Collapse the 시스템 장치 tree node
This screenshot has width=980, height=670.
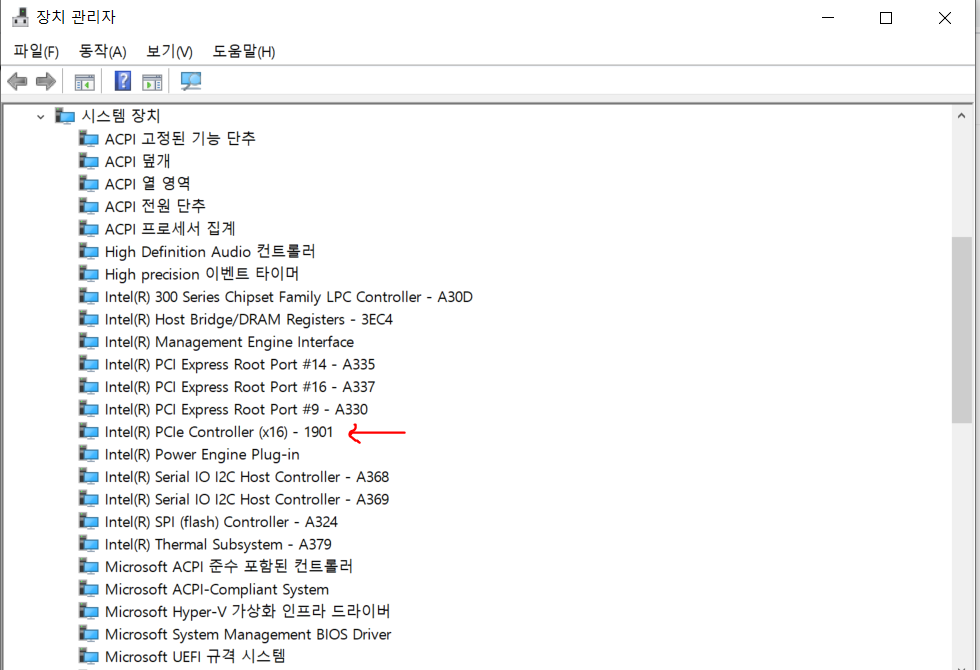tap(41, 116)
